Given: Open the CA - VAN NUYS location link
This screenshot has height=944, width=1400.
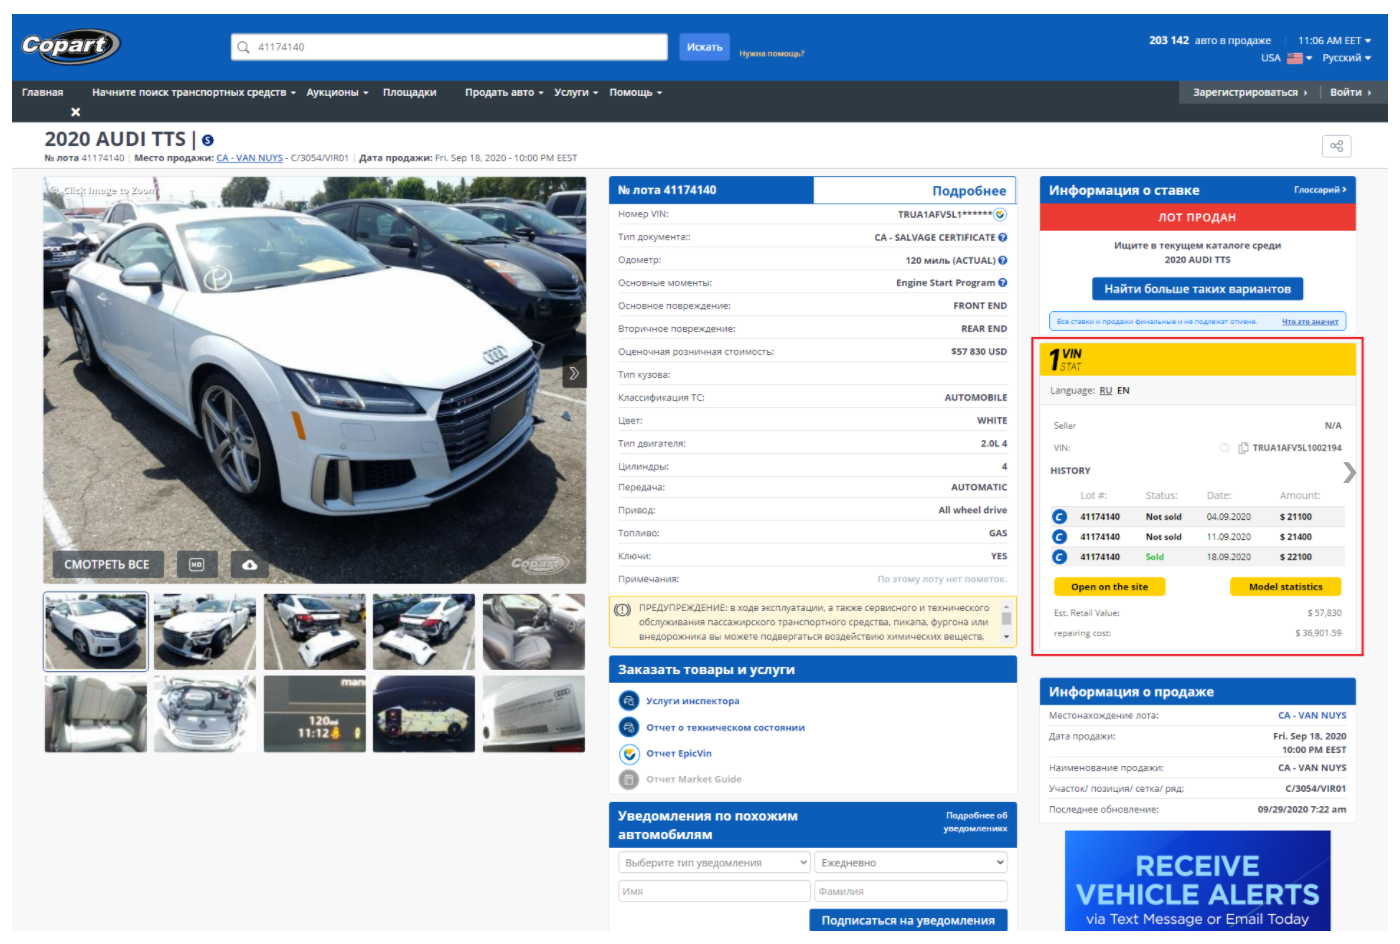Looking at the screenshot, I should coord(249,158).
